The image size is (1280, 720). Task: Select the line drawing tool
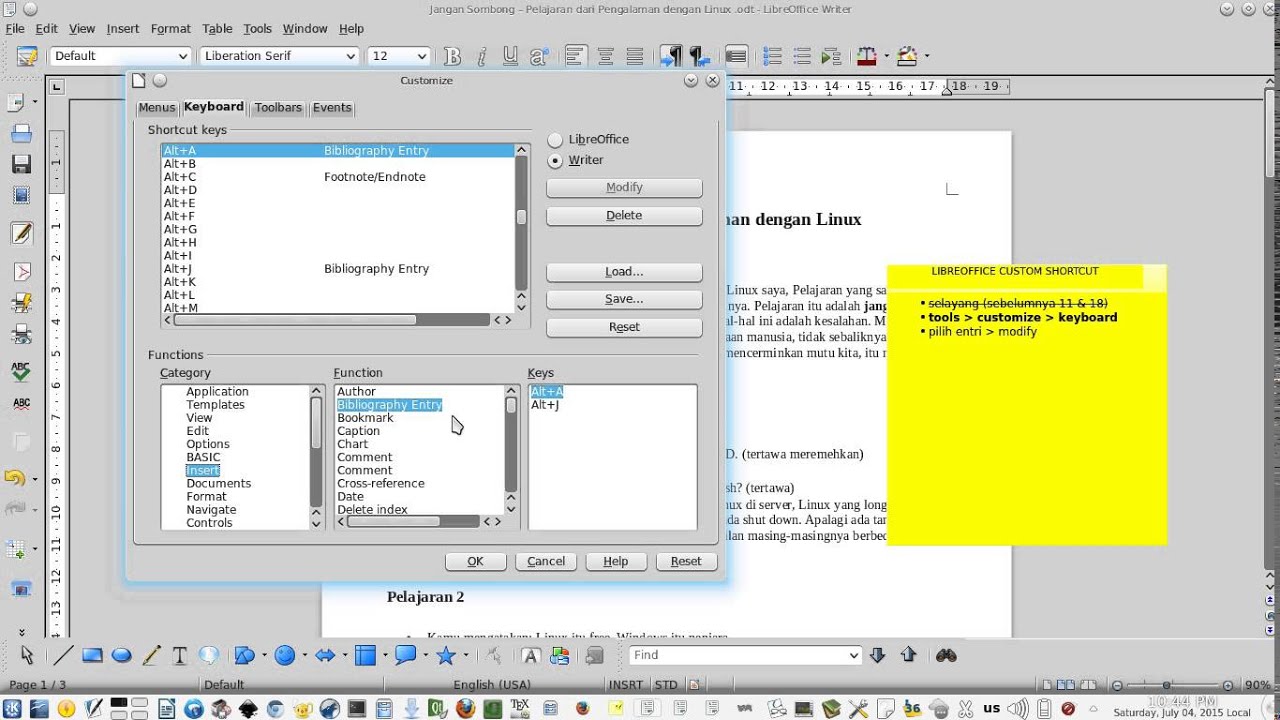(62, 656)
